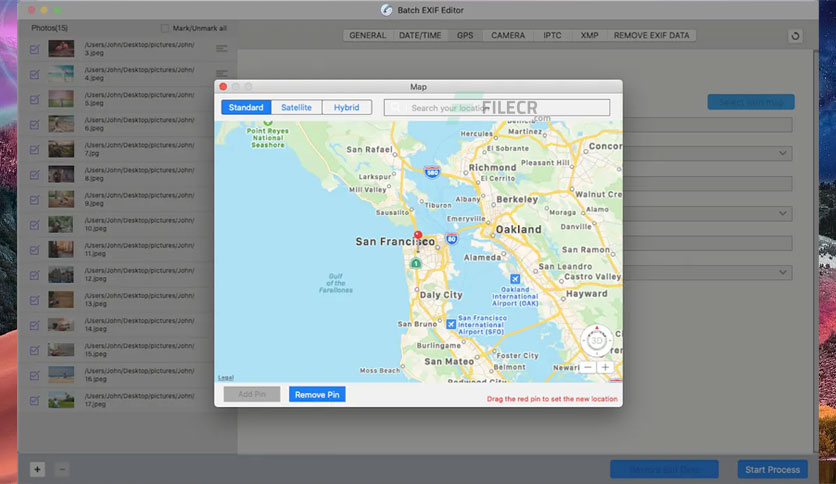Uncheck the 10.jpeg photo checkbox

pos(35,224)
